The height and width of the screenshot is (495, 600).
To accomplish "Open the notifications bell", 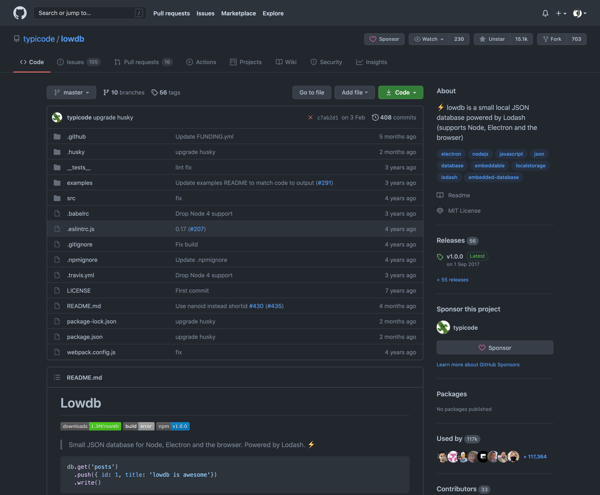I will tap(545, 13).
